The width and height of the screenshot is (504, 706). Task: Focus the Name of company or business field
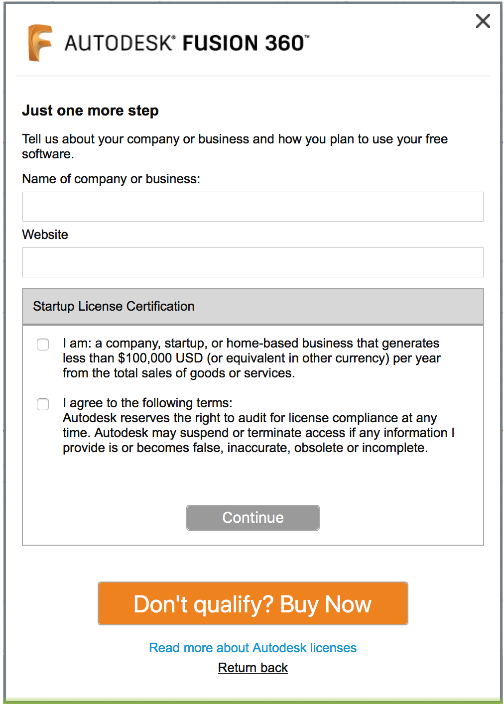pos(253,207)
